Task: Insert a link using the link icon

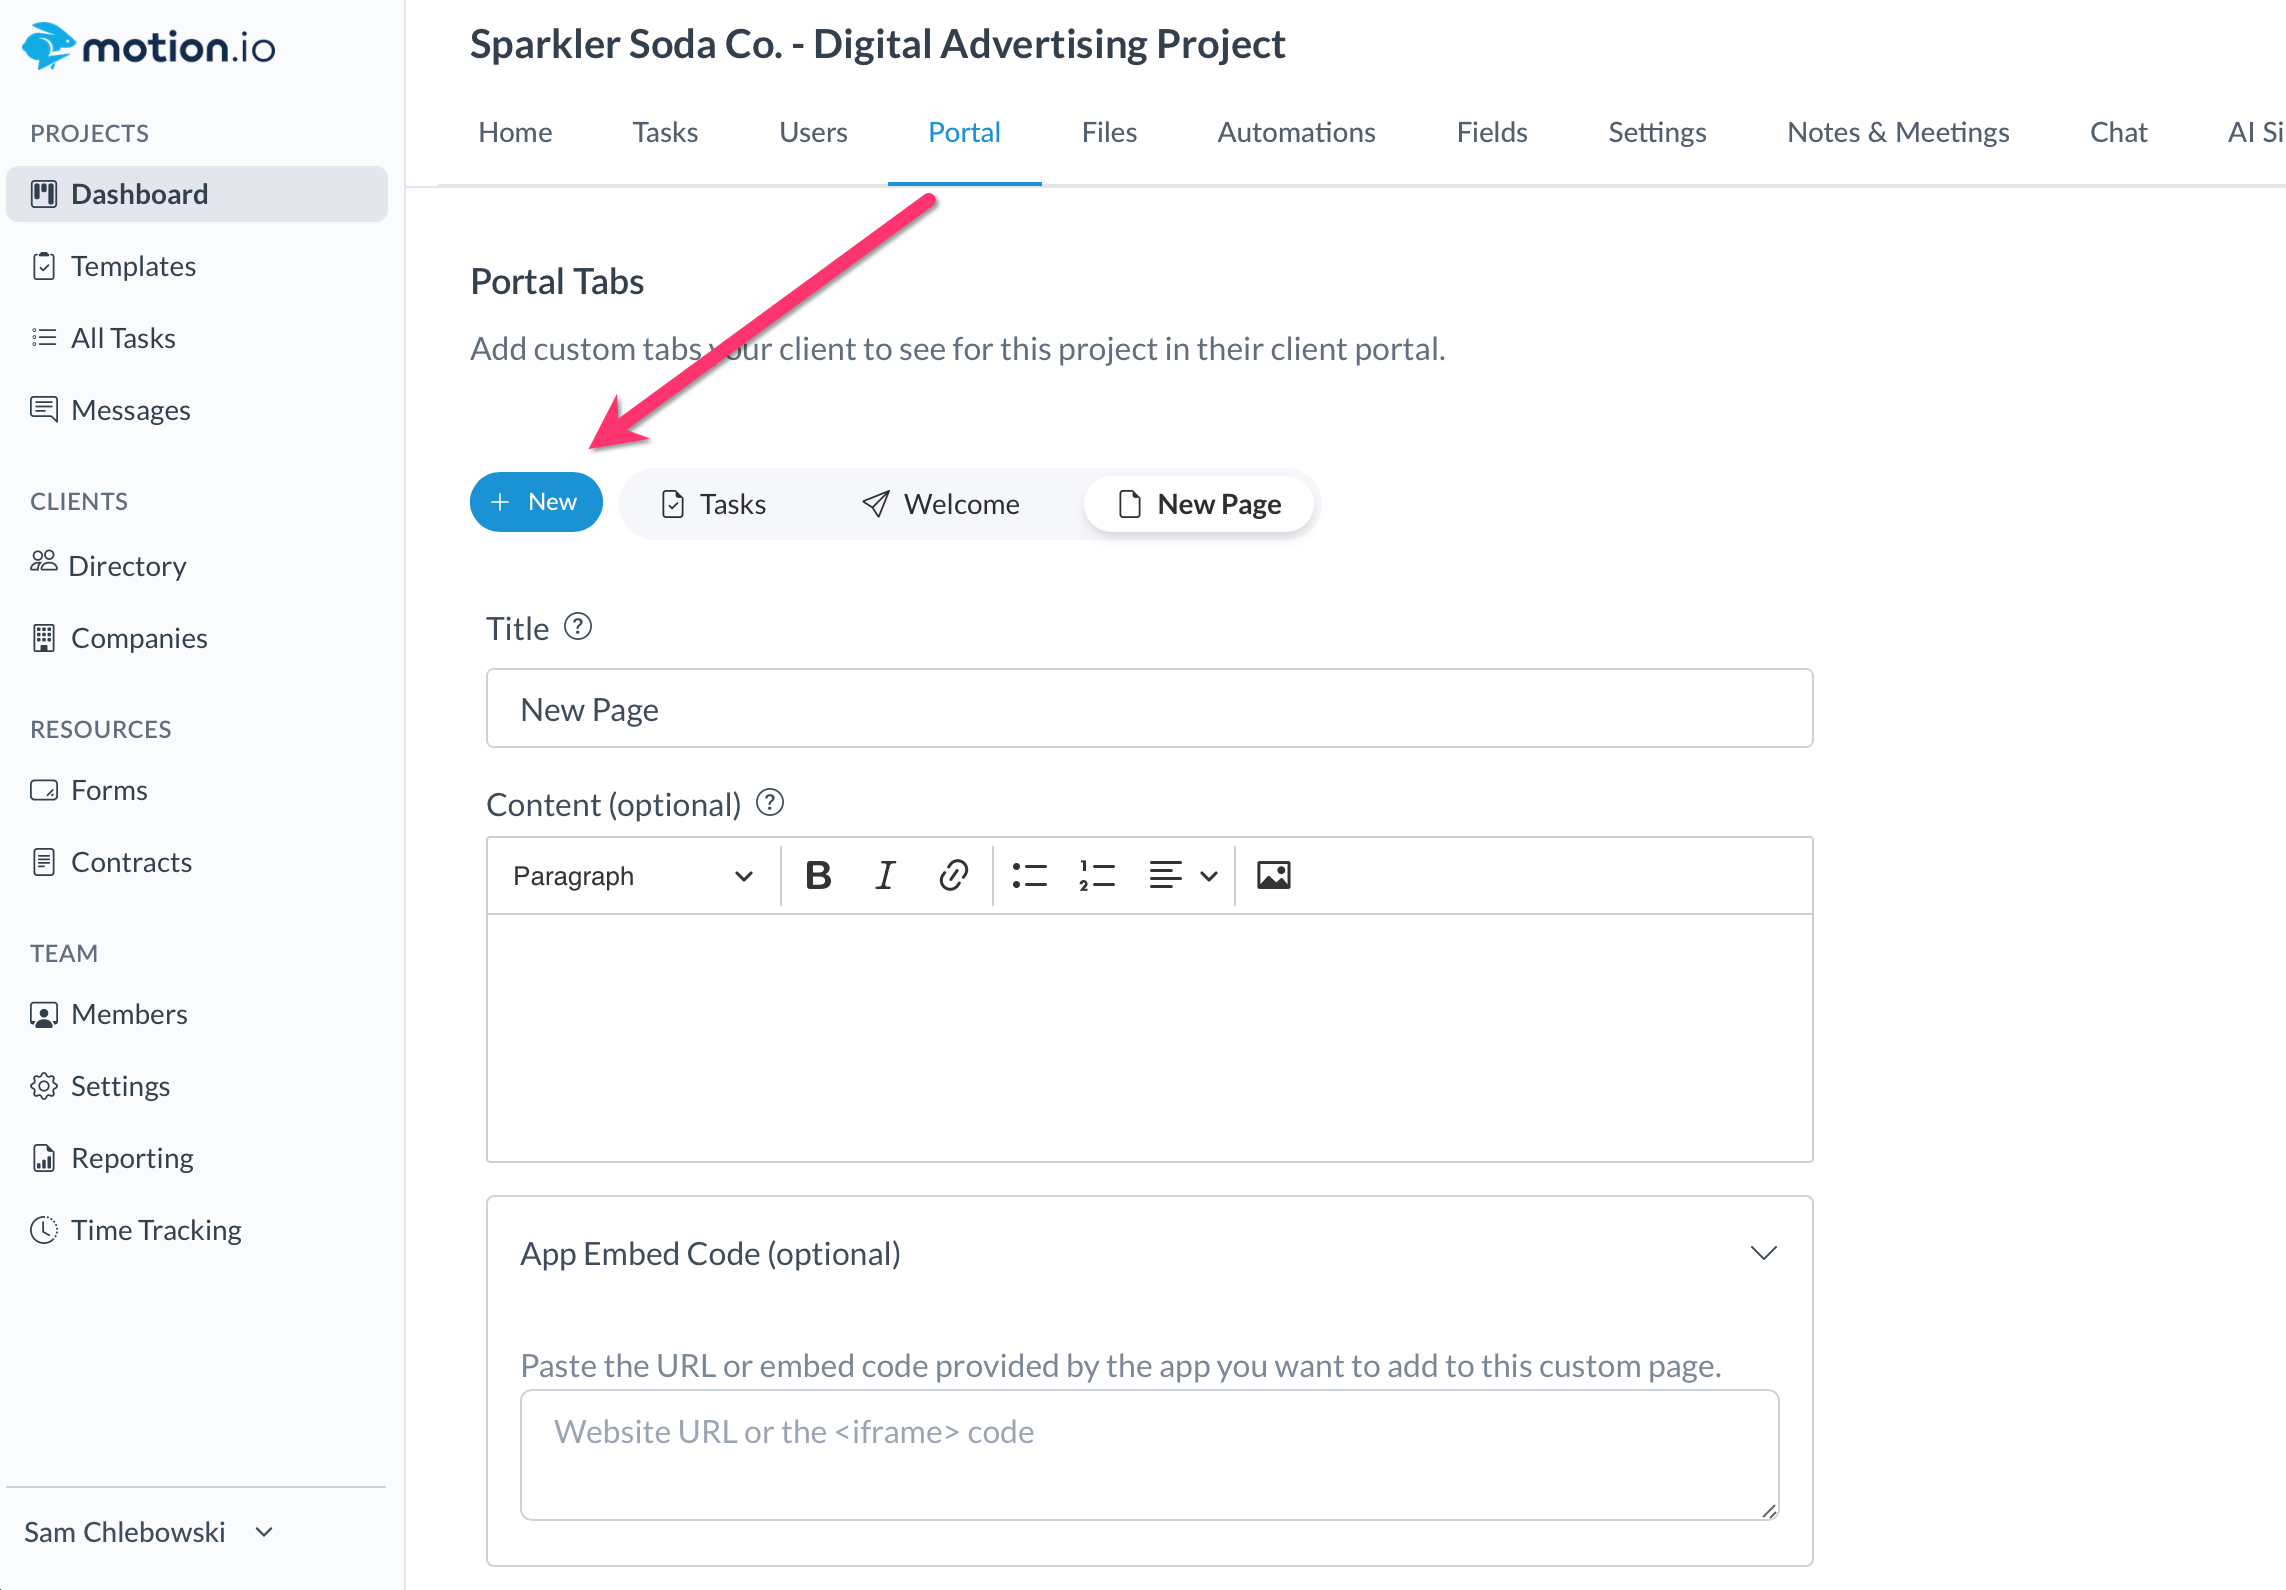Action: coord(953,876)
